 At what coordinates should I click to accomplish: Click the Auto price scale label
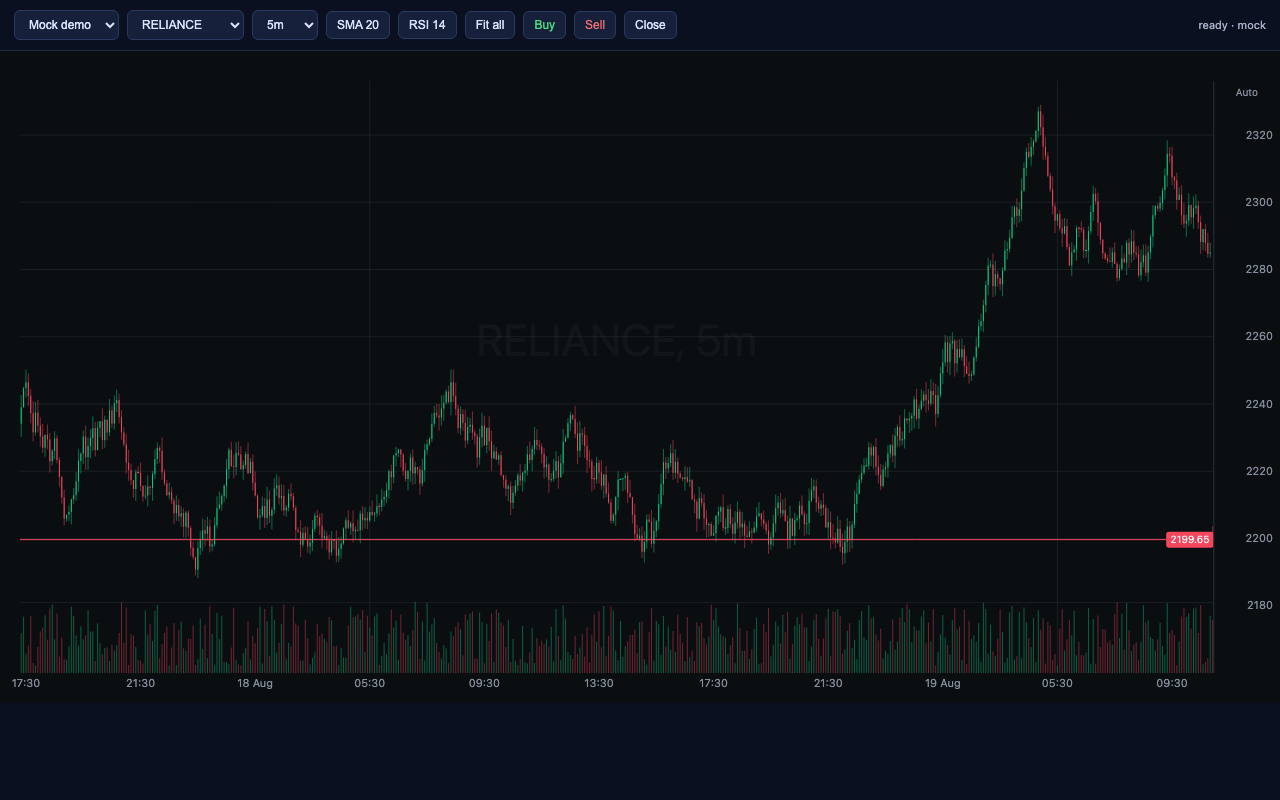1247,93
